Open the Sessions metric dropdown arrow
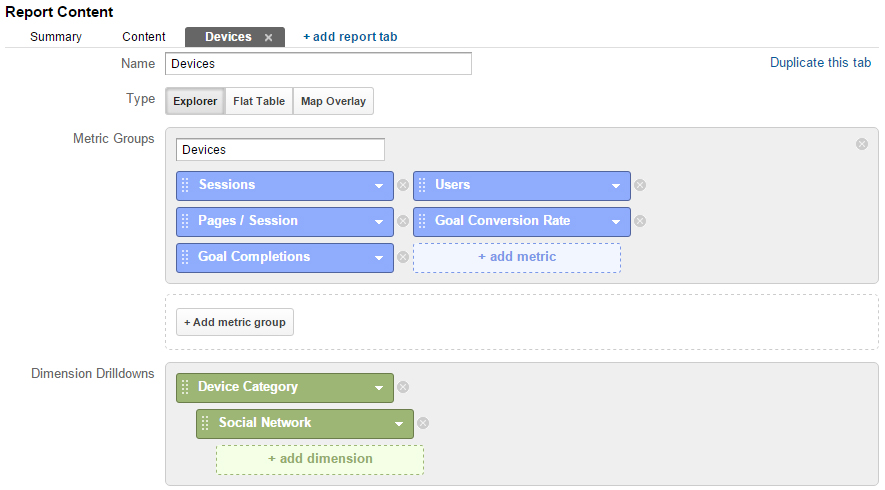This screenshot has height=490, width=885. coord(379,186)
